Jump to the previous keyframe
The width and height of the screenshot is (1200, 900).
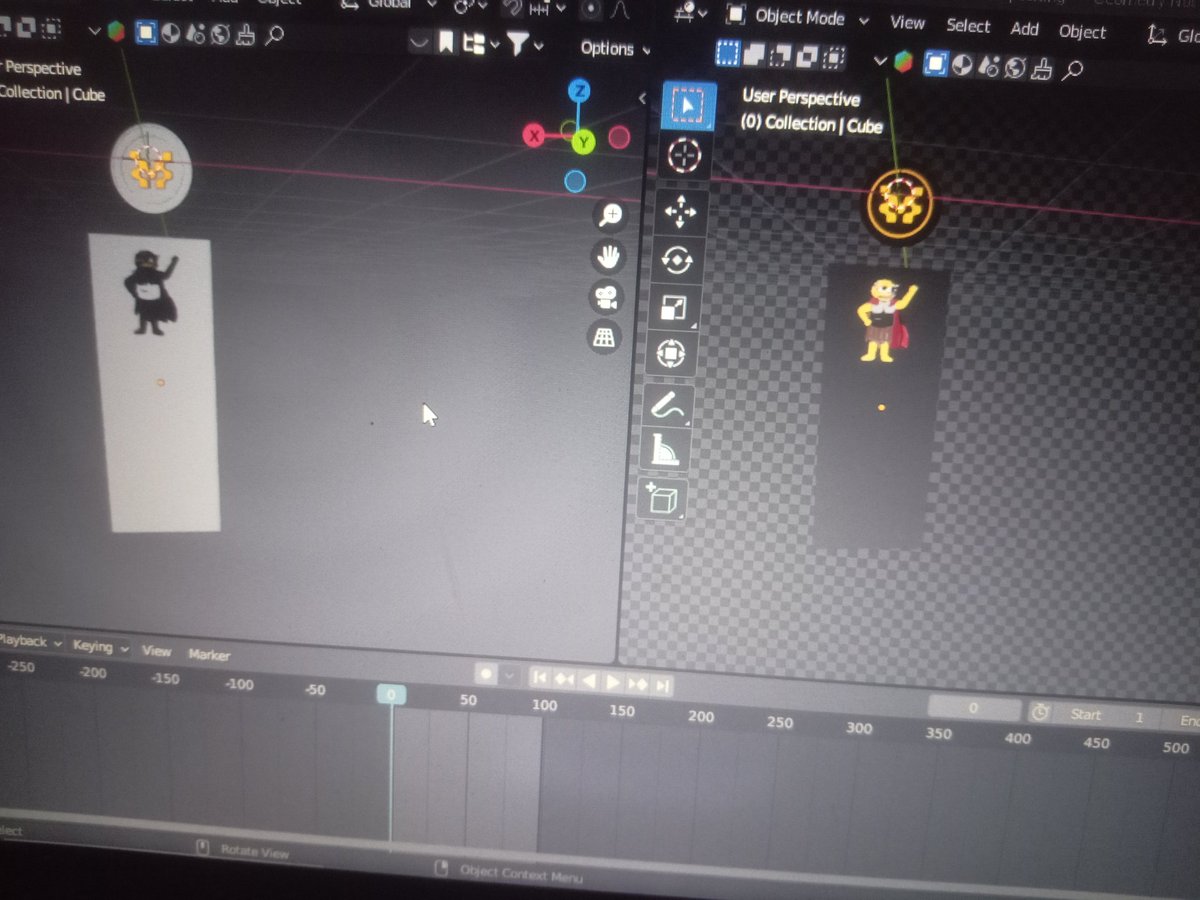(x=564, y=680)
